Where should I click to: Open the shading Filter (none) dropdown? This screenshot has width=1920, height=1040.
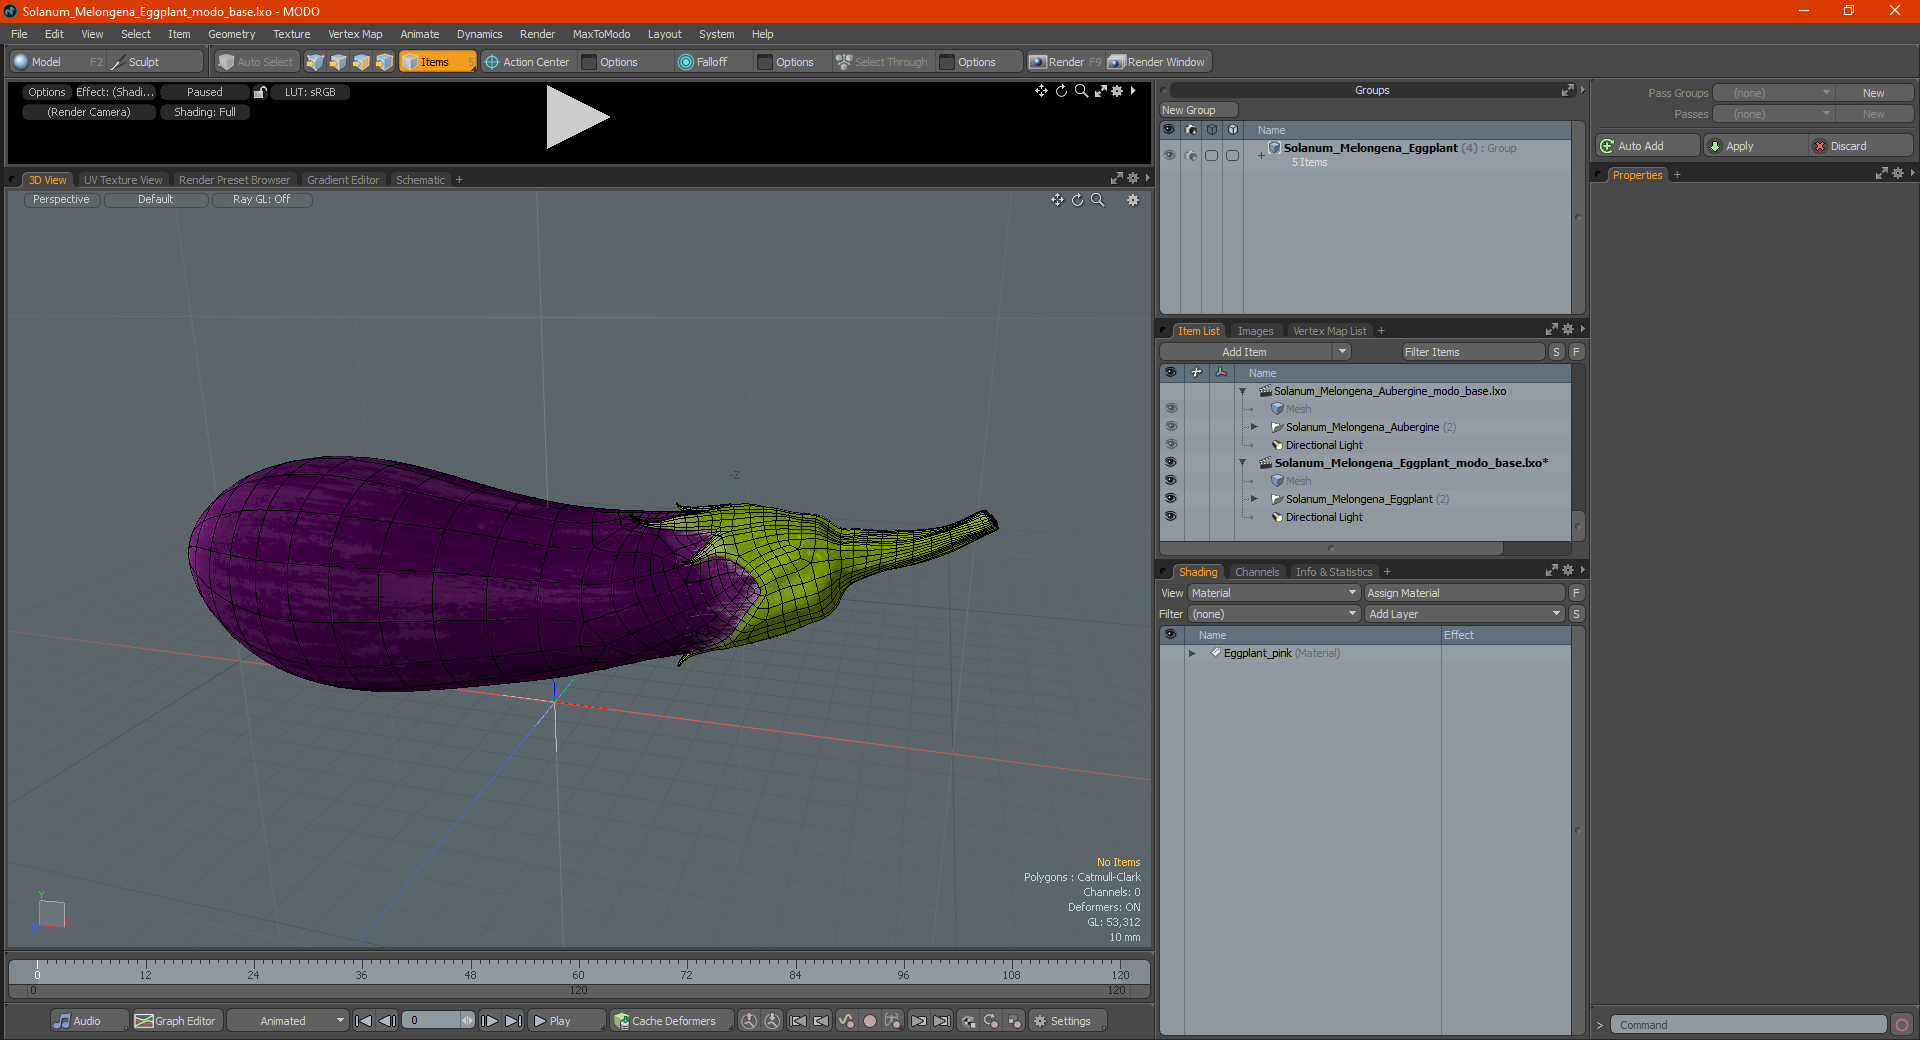[x=1274, y=614]
